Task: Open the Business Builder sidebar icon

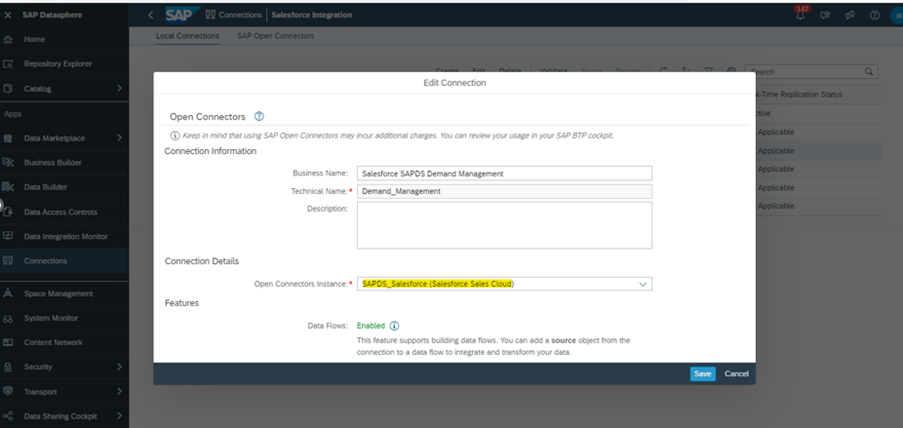Action: coord(8,162)
